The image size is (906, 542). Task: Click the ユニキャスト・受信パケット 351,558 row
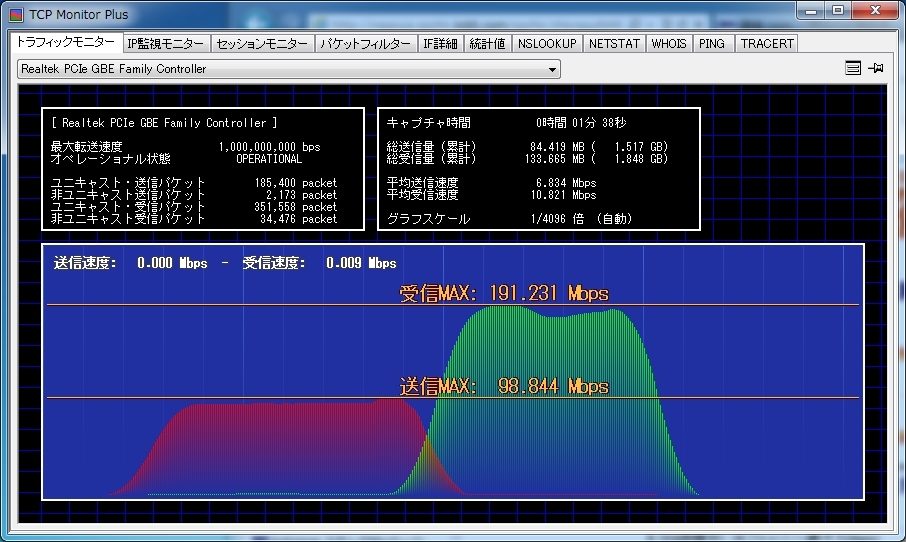[194, 207]
